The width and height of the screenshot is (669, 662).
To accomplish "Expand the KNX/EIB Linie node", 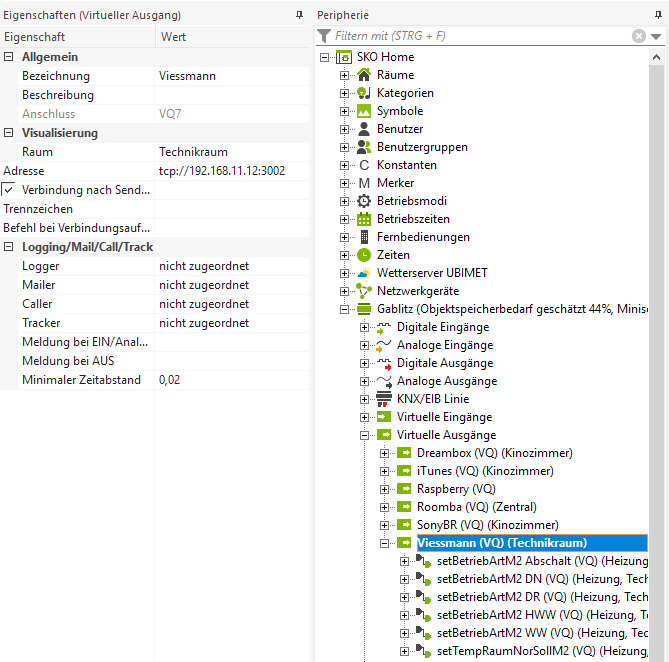I will point(364,400).
